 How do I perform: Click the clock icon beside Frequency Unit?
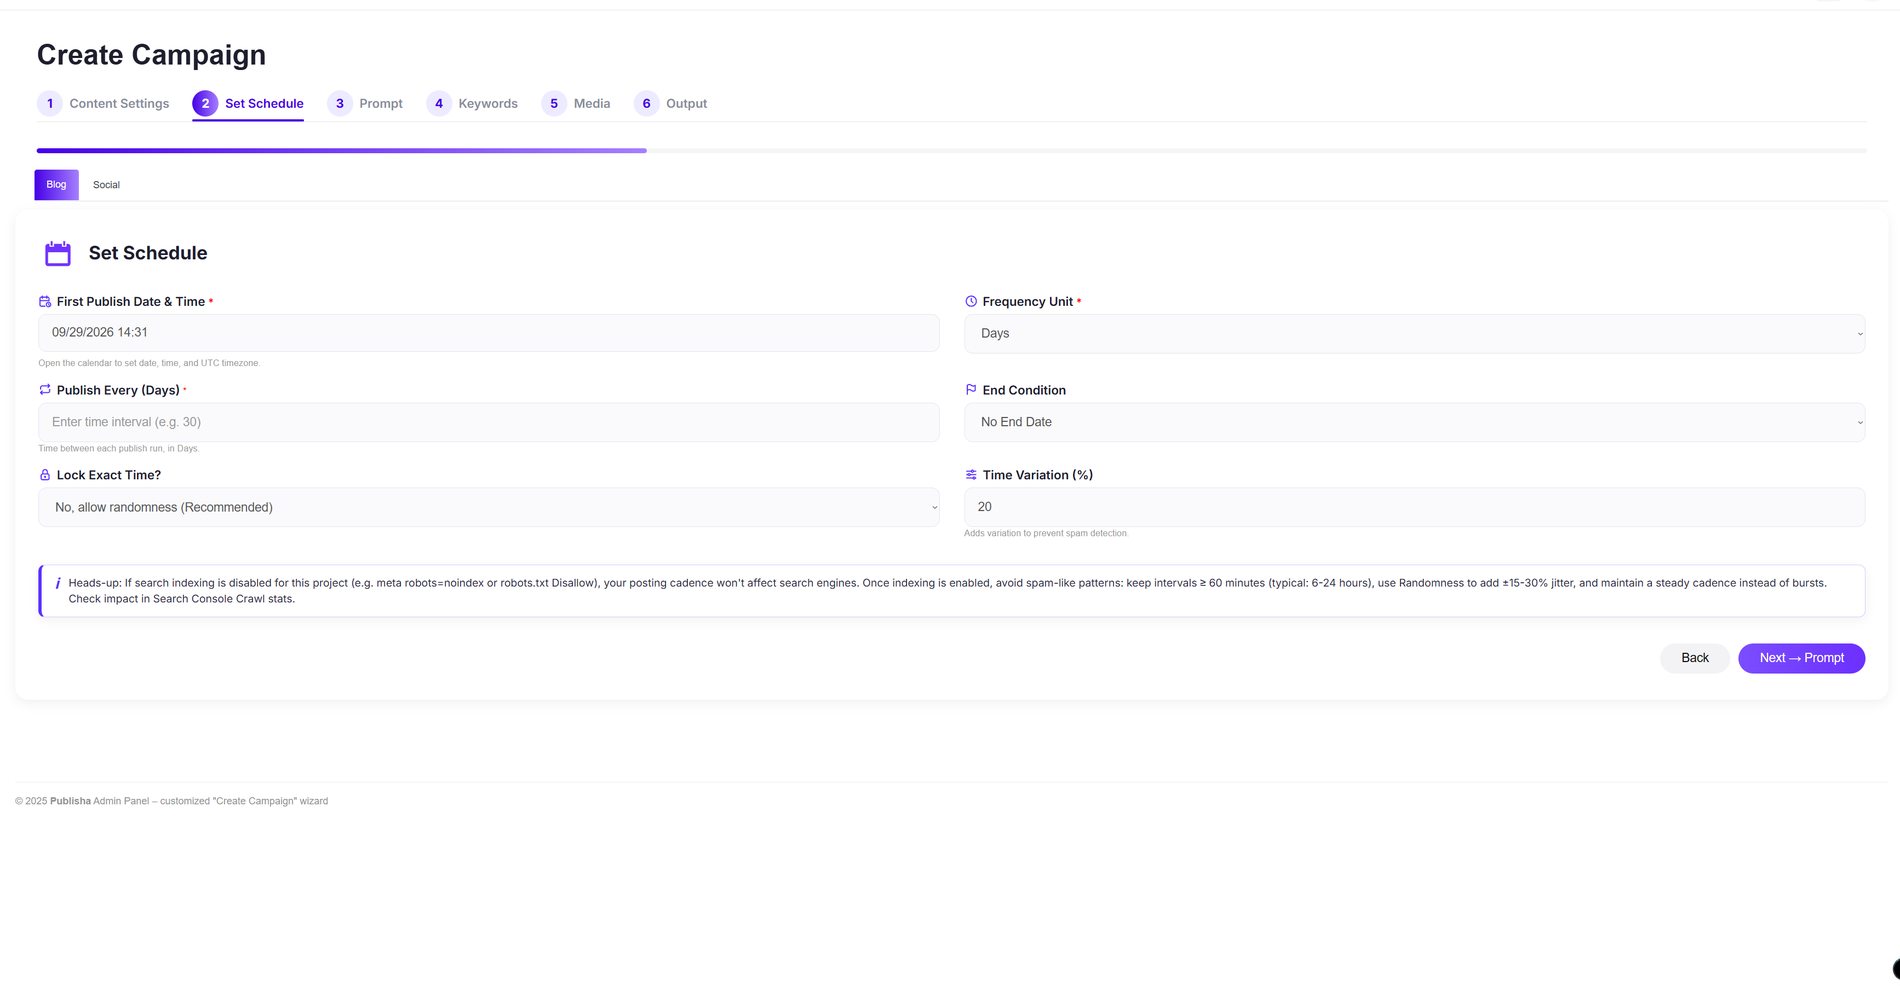[971, 302]
